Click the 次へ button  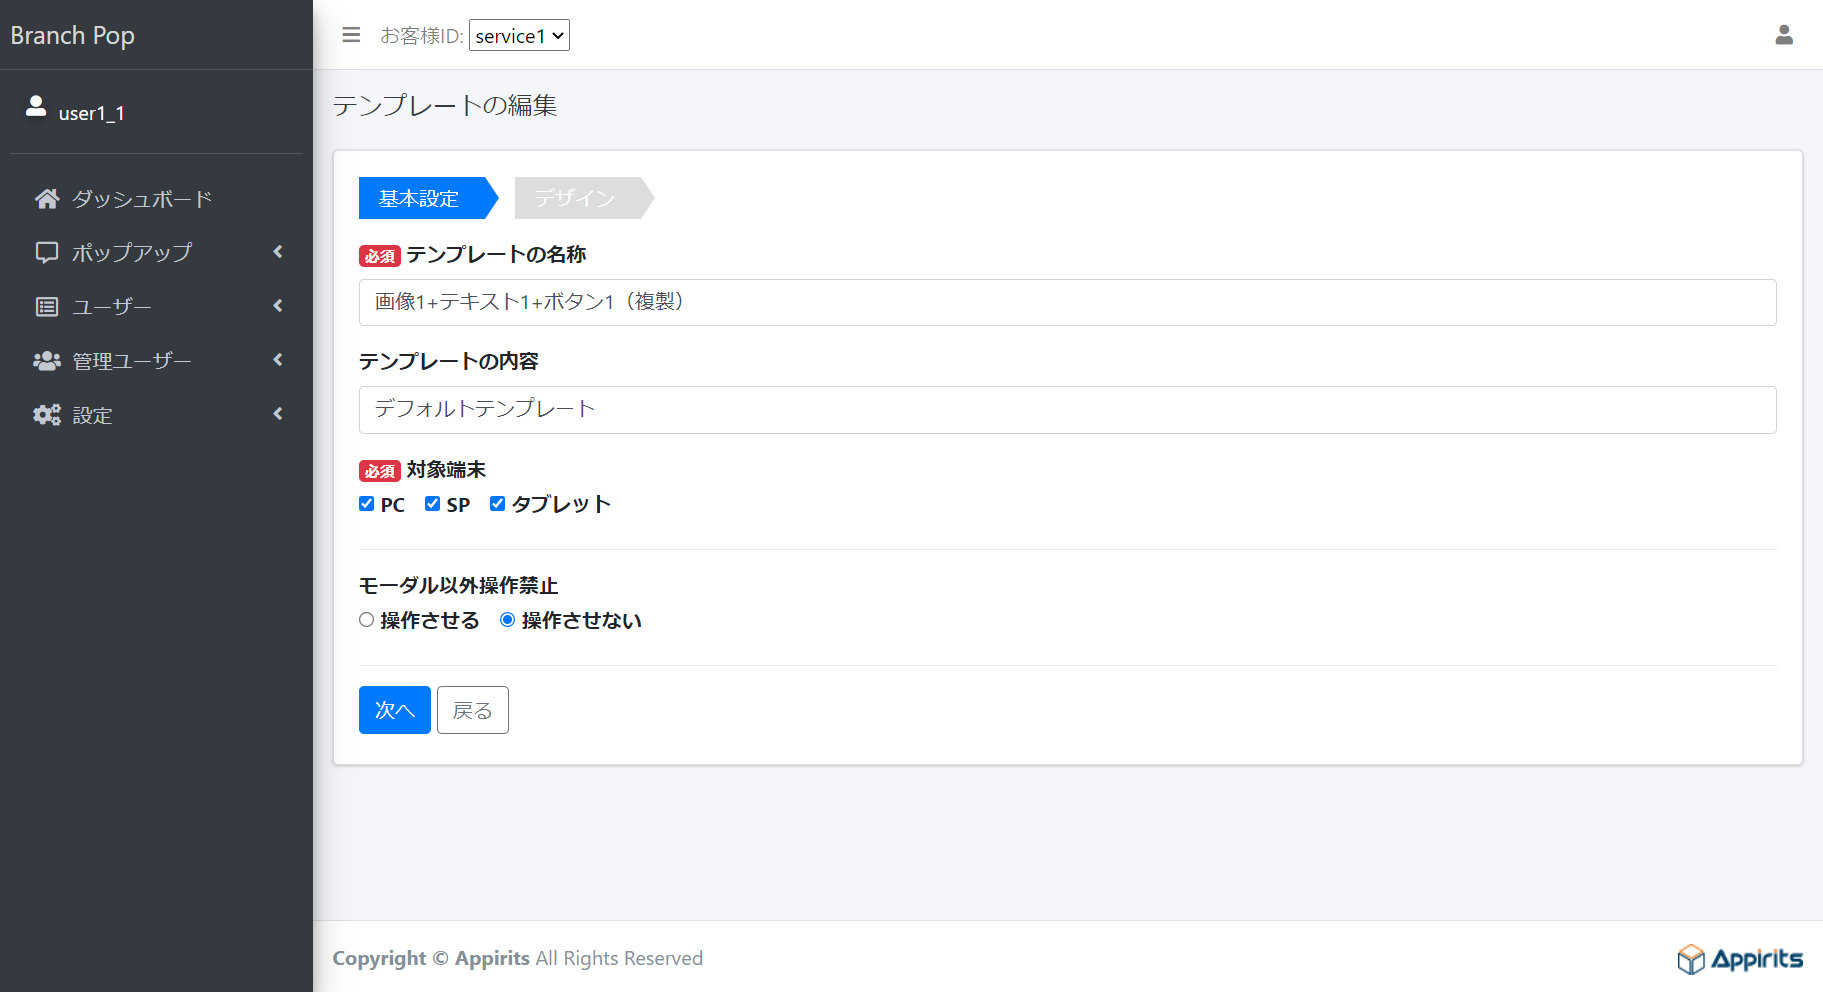395,710
